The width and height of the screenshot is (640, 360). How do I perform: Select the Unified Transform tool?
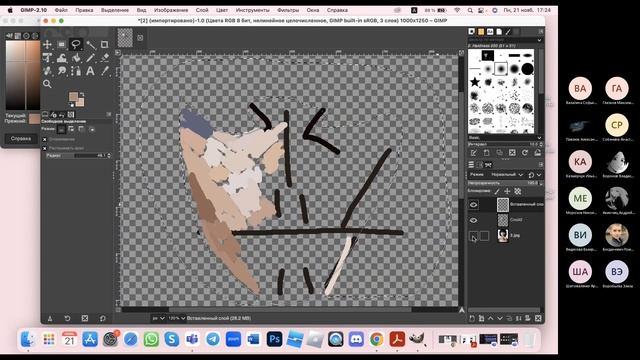[47, 58]
